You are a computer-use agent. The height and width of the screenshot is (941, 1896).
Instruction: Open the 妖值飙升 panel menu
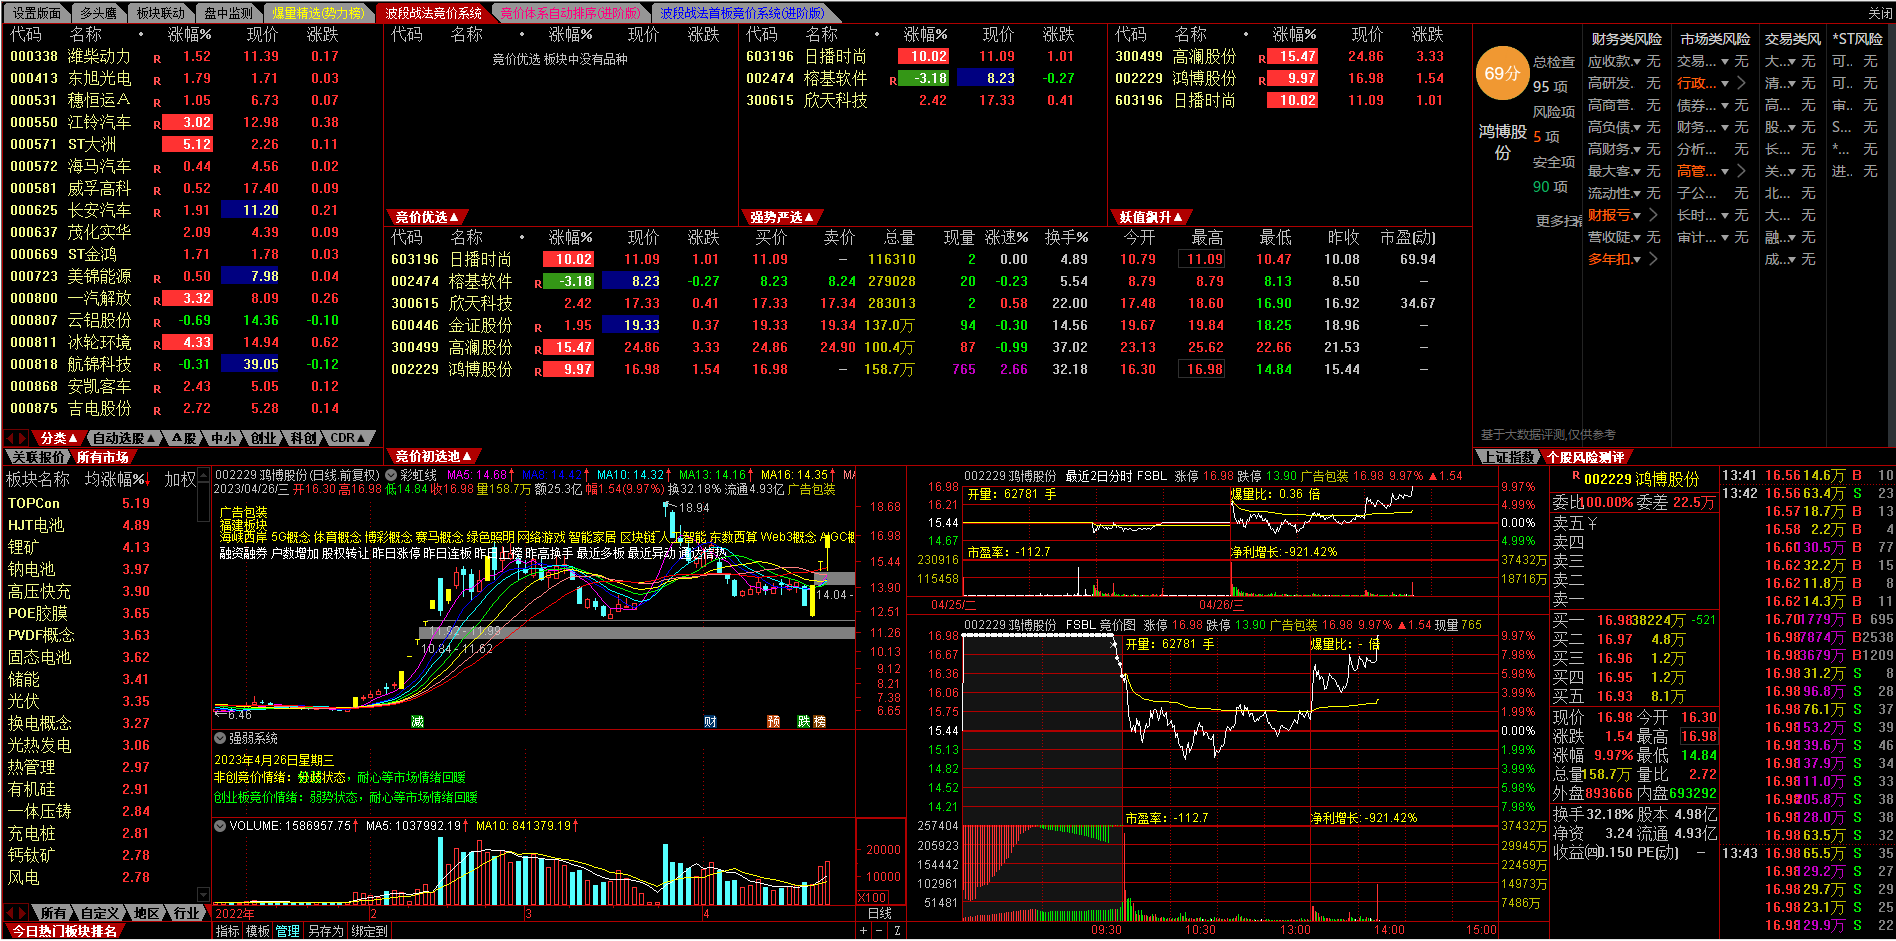[x=1151, y=217]
